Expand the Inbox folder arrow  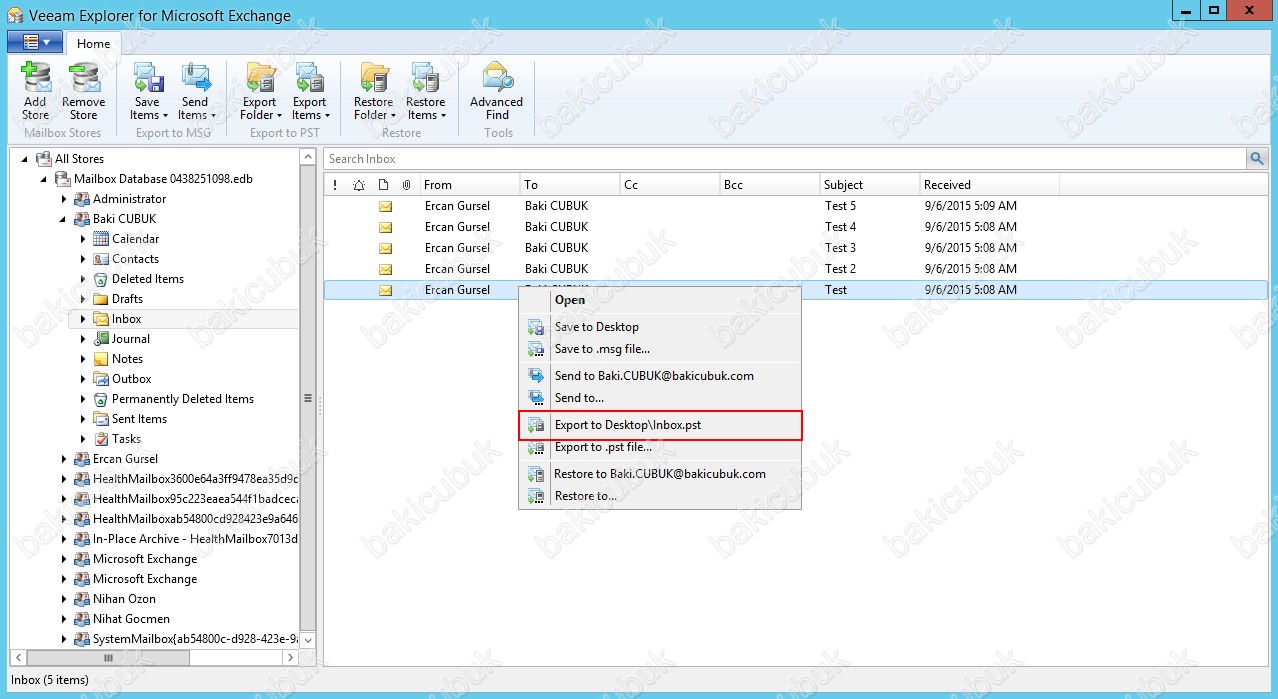tap(83, 319)
